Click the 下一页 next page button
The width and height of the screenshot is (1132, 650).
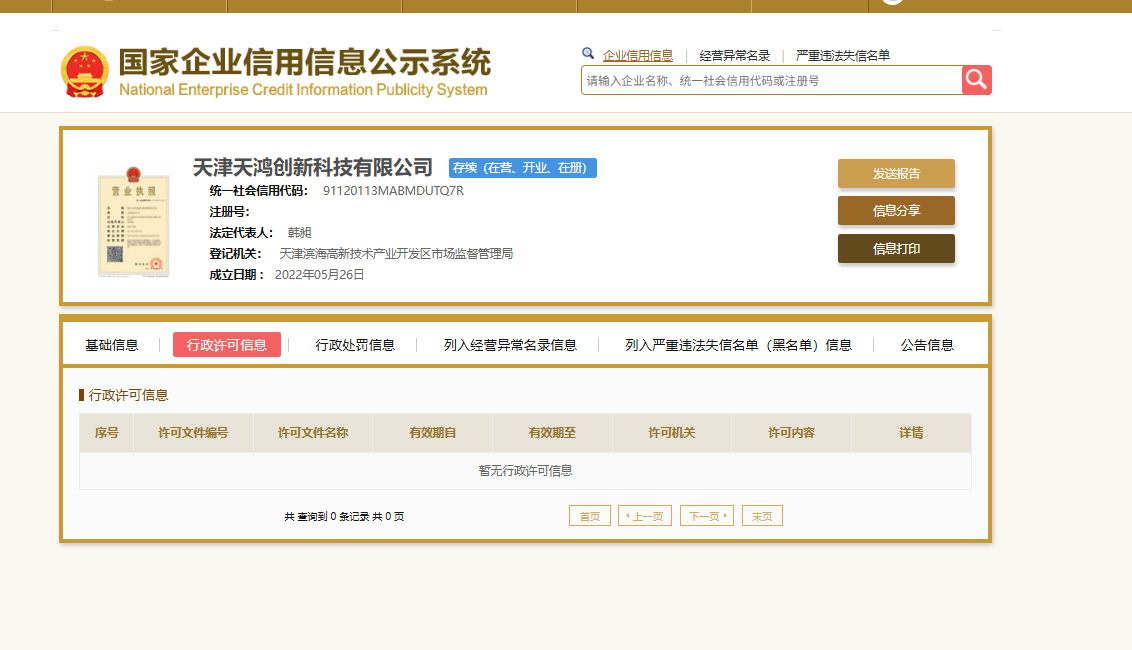point(707,516)
